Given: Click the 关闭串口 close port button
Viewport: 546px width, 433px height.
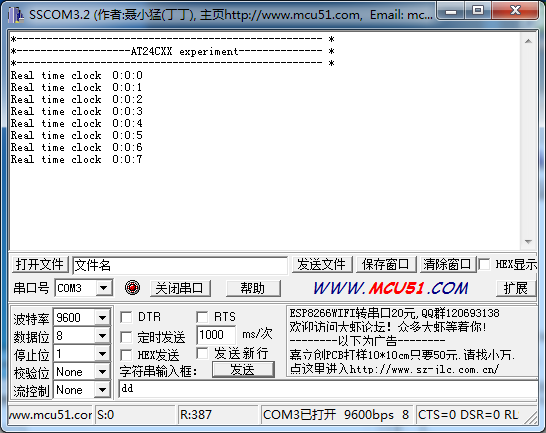Looking at the screenshot, I should tap(180, 288).
